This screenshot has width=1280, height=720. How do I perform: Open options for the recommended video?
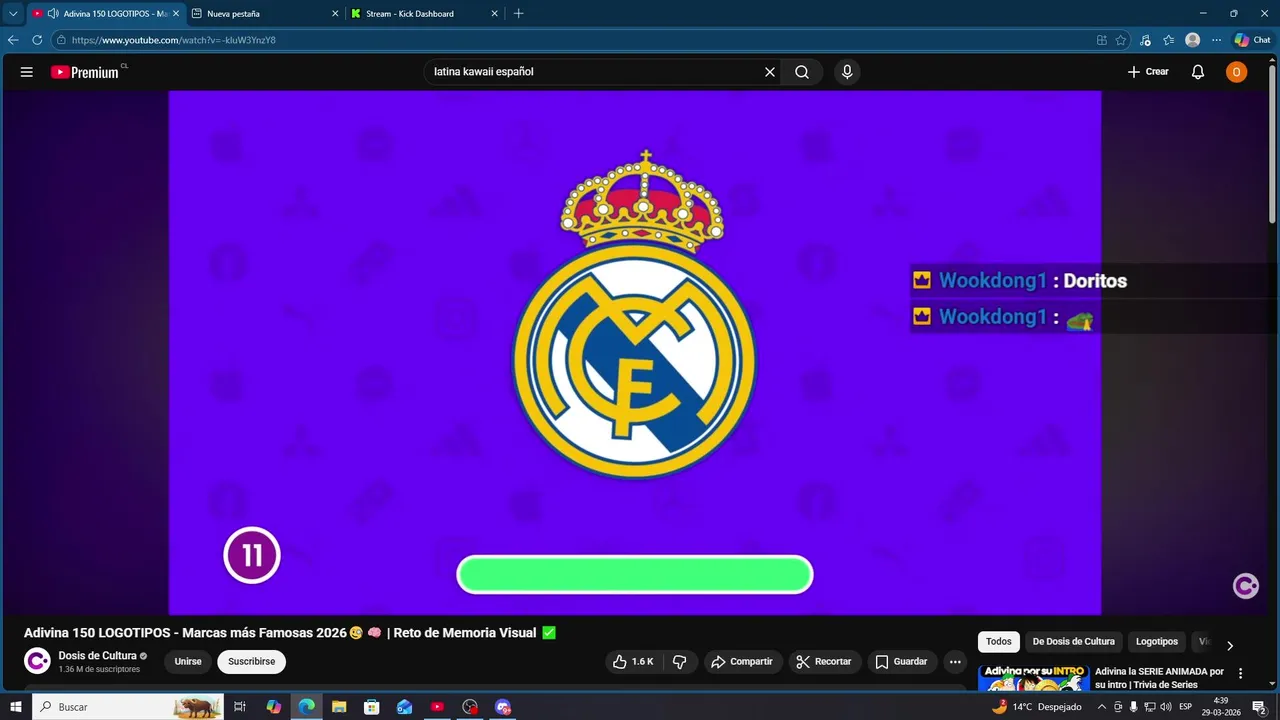[1241, 674]
